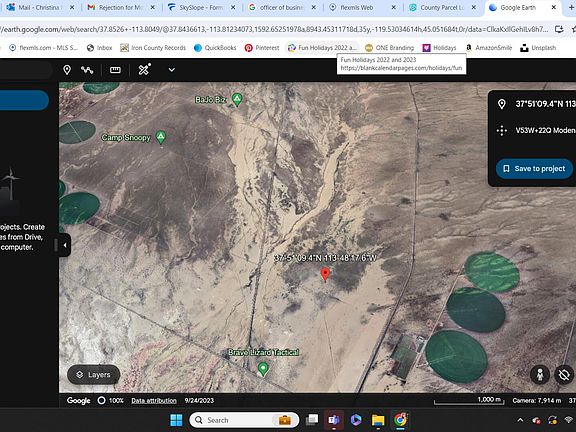The width and height of the screenshot is (576, 432).
Task: Click the coordinates 37°51'09.4"N in info card
Action: point(545,104)
